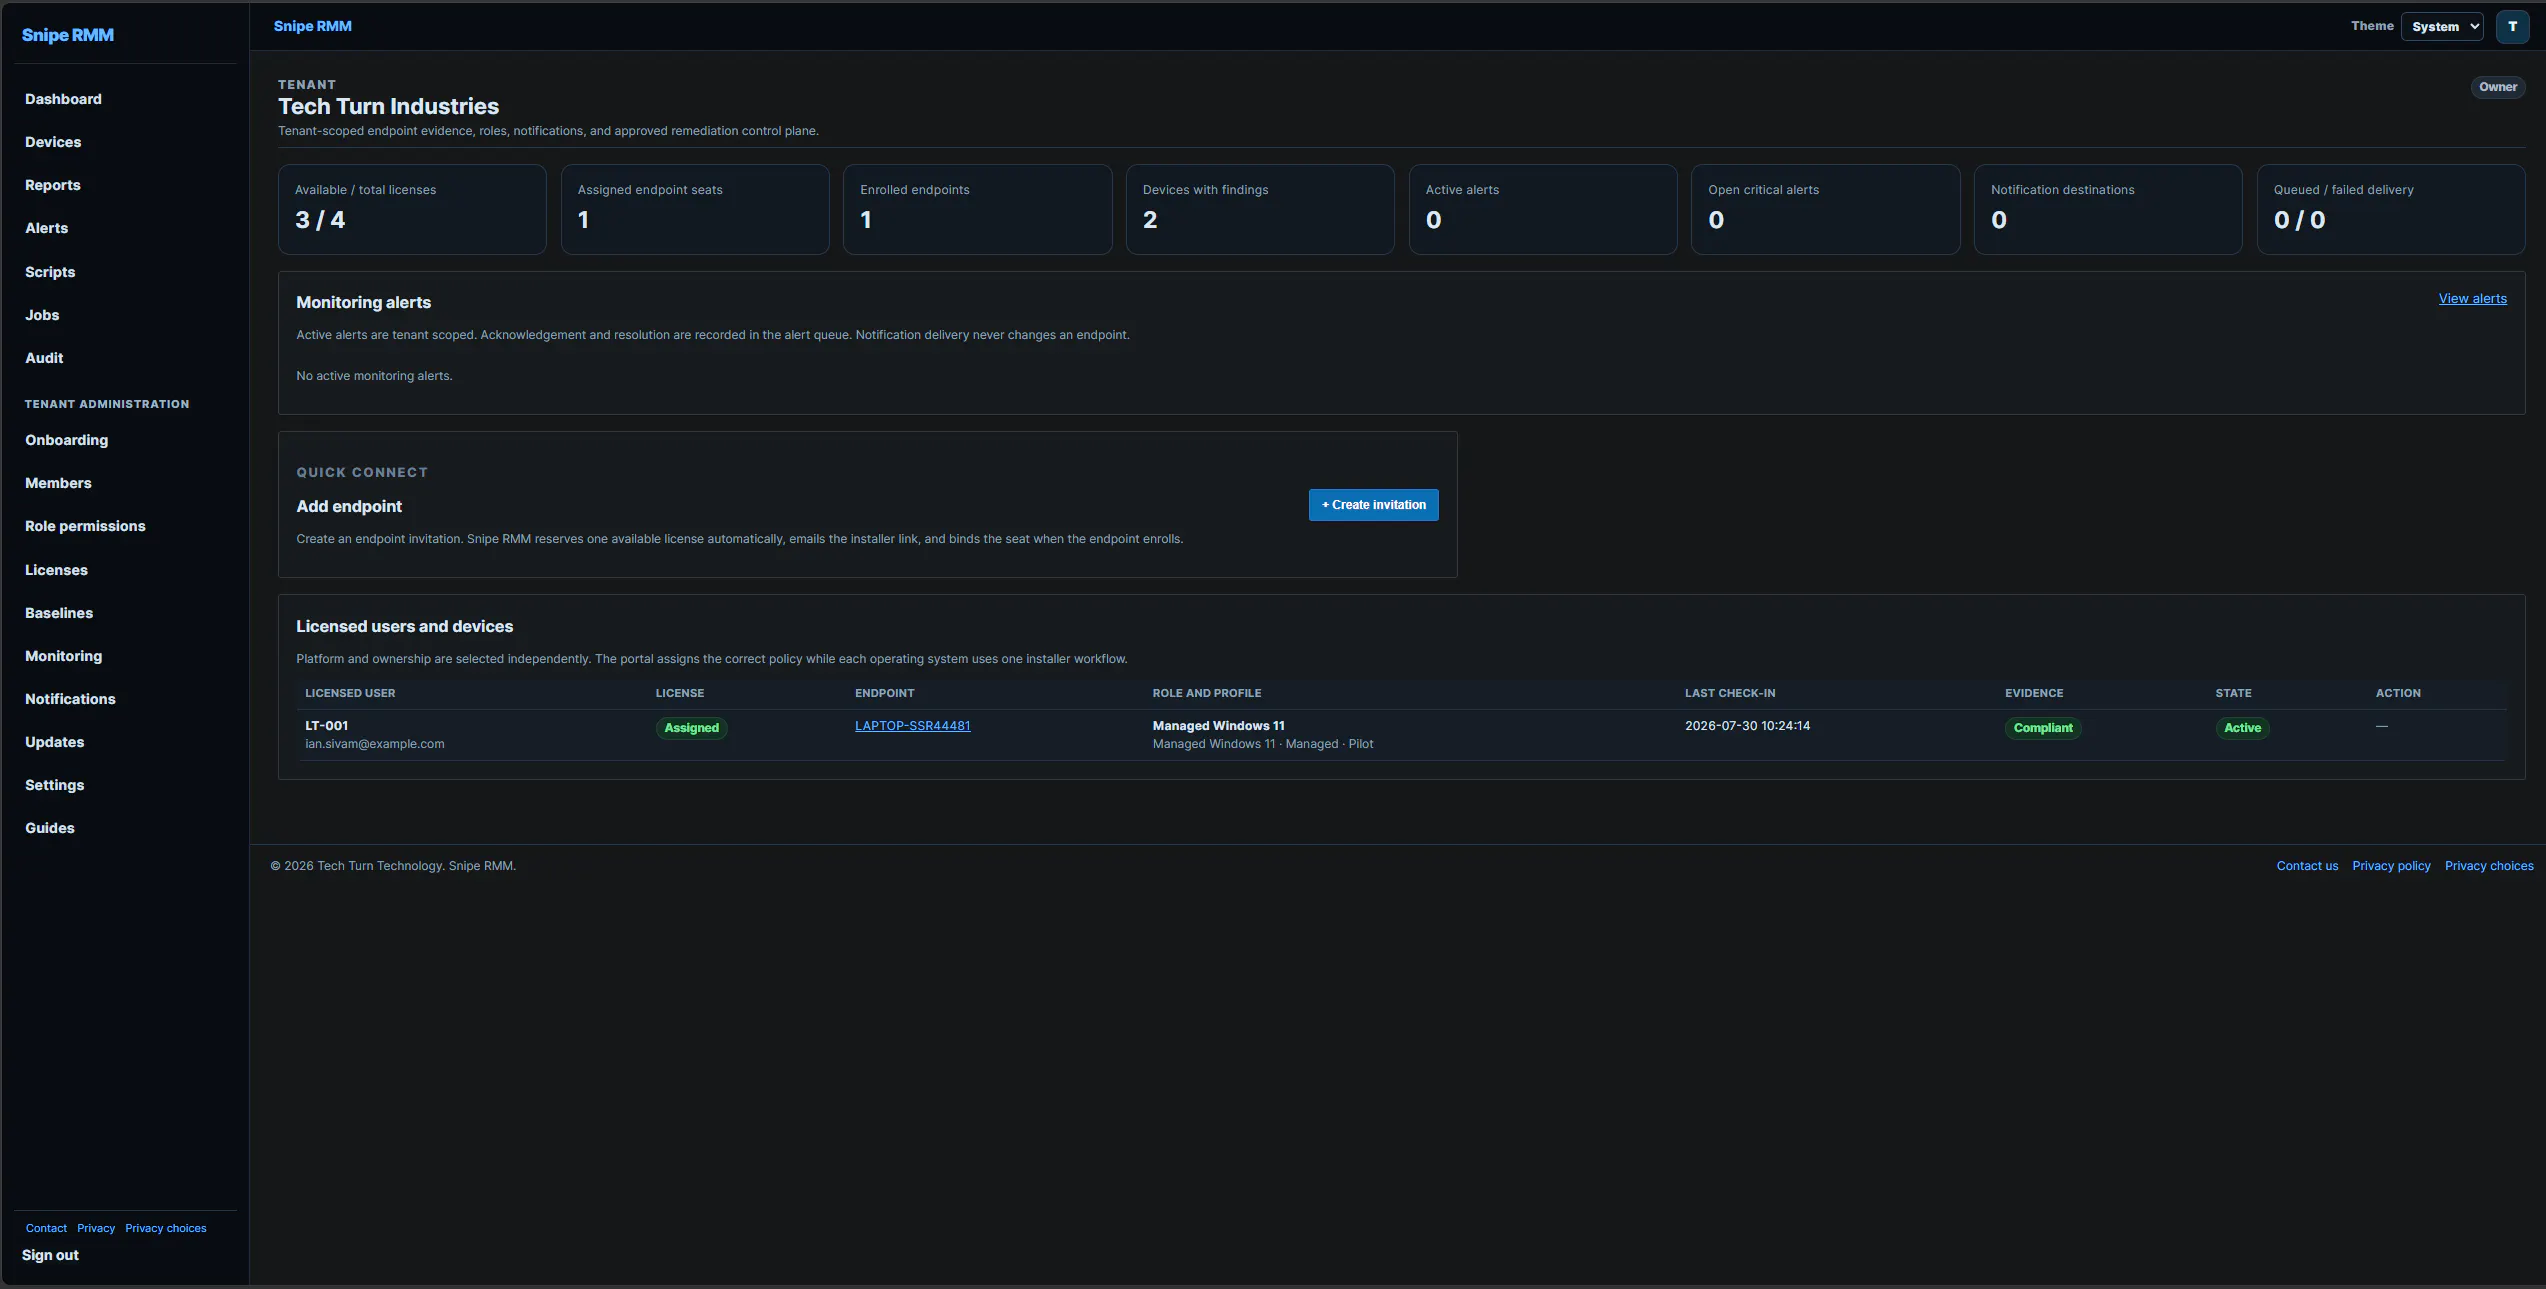Go to Onboarding under Tenant Administration
Viewport: 2546px width, 1289px height.
tap(66, 440)
